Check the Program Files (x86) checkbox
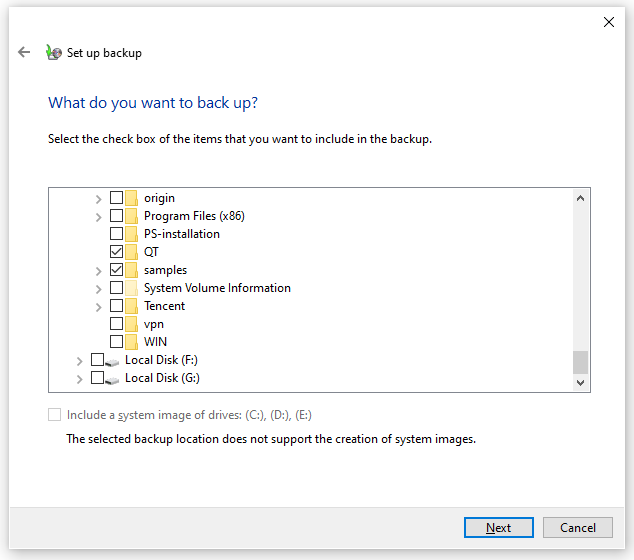 pos(116,216)
